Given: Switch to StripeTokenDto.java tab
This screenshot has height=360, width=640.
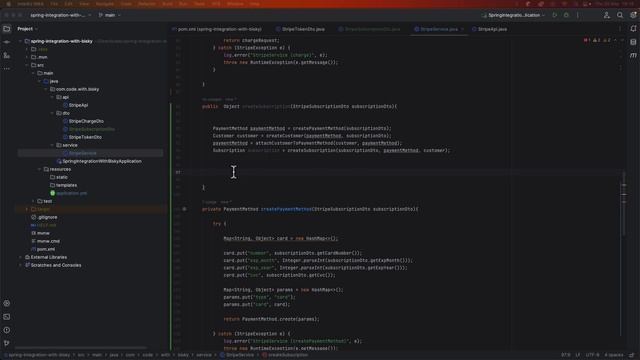Looking at the screenshot, I should click(300, 29).
